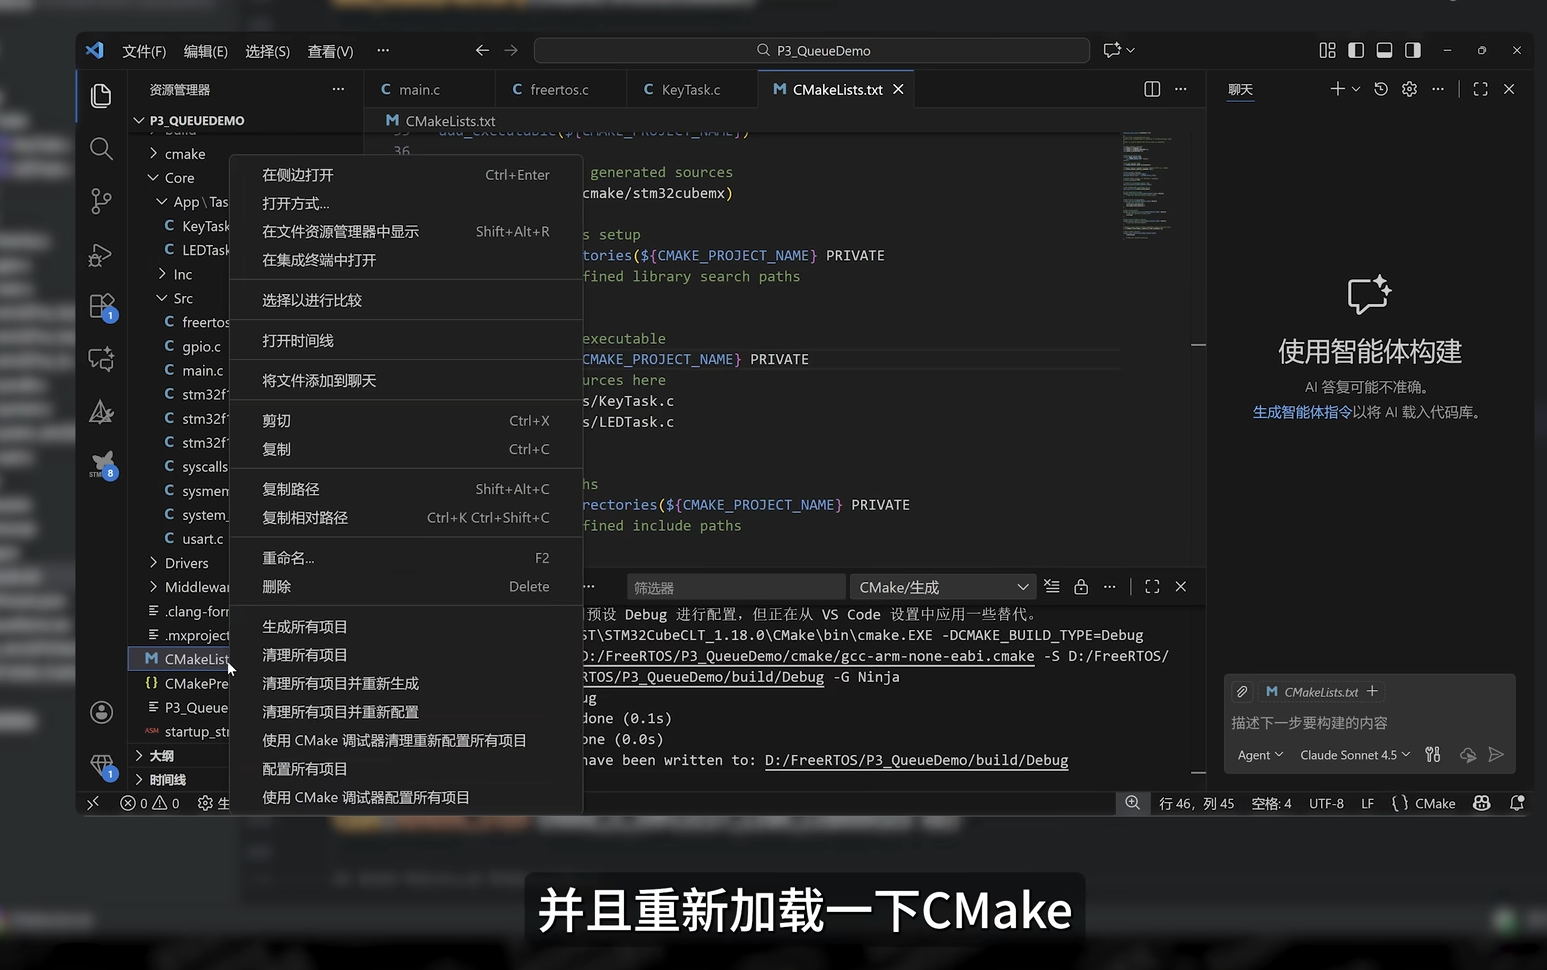
Task: Click the attach context paperclip icon
Action: [1242, 692]
